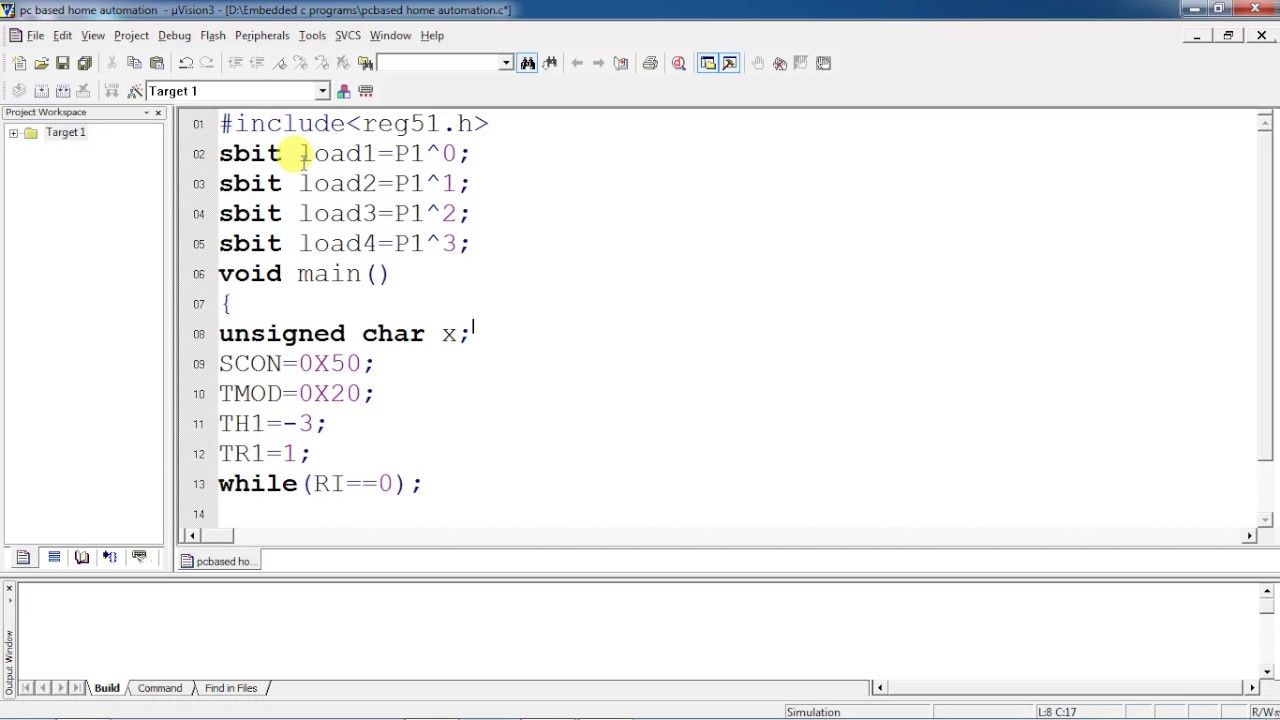
Task: Open the Peripherals menu
Action: coord(262,35)
